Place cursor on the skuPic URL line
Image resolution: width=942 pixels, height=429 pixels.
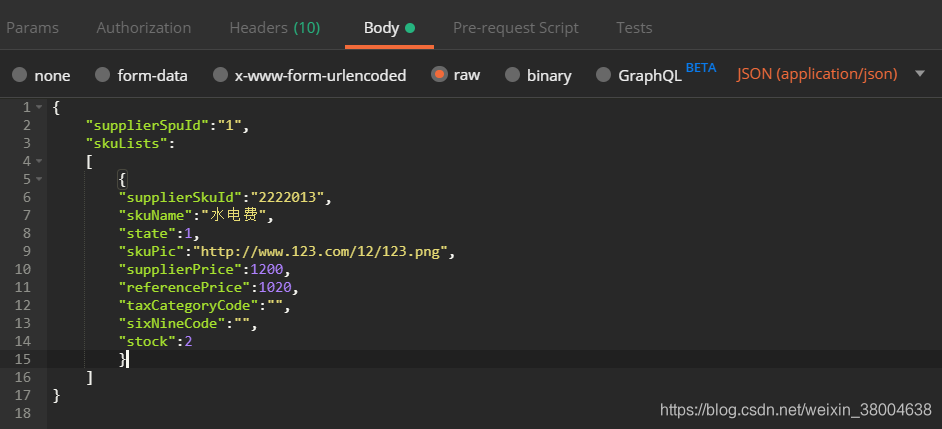287,252
